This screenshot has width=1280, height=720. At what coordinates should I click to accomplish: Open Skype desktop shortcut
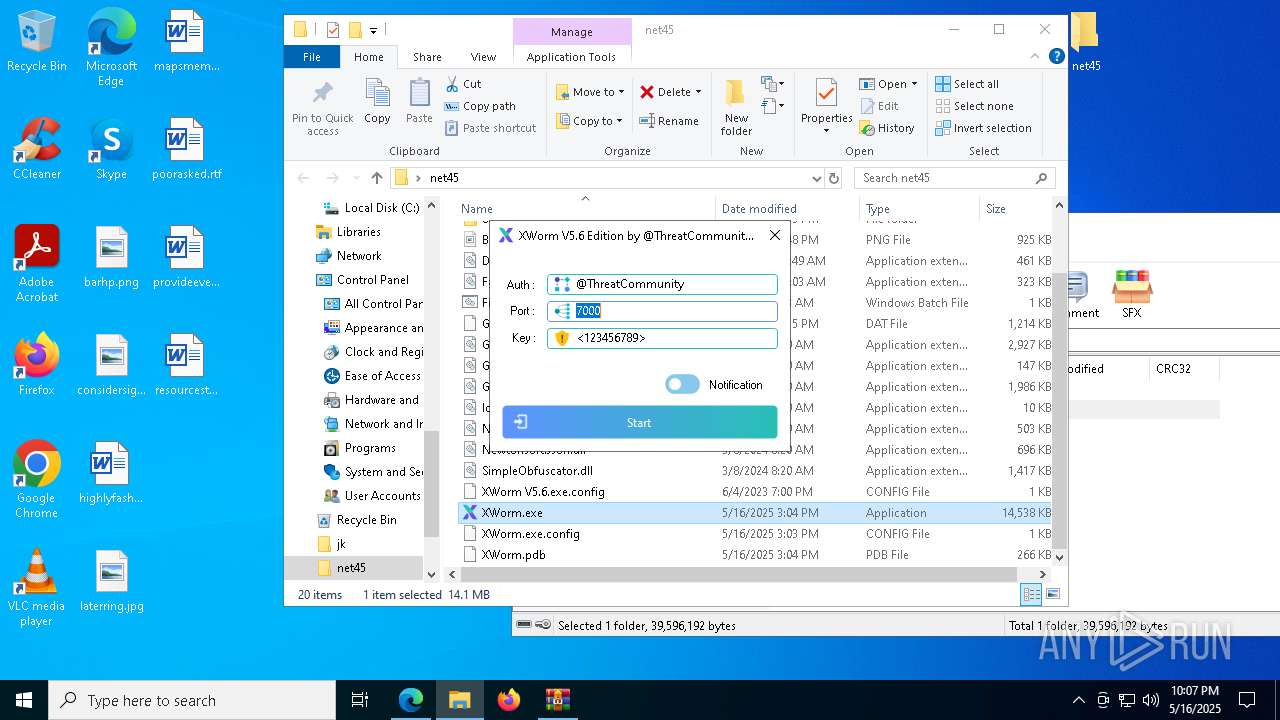point(111,149)
